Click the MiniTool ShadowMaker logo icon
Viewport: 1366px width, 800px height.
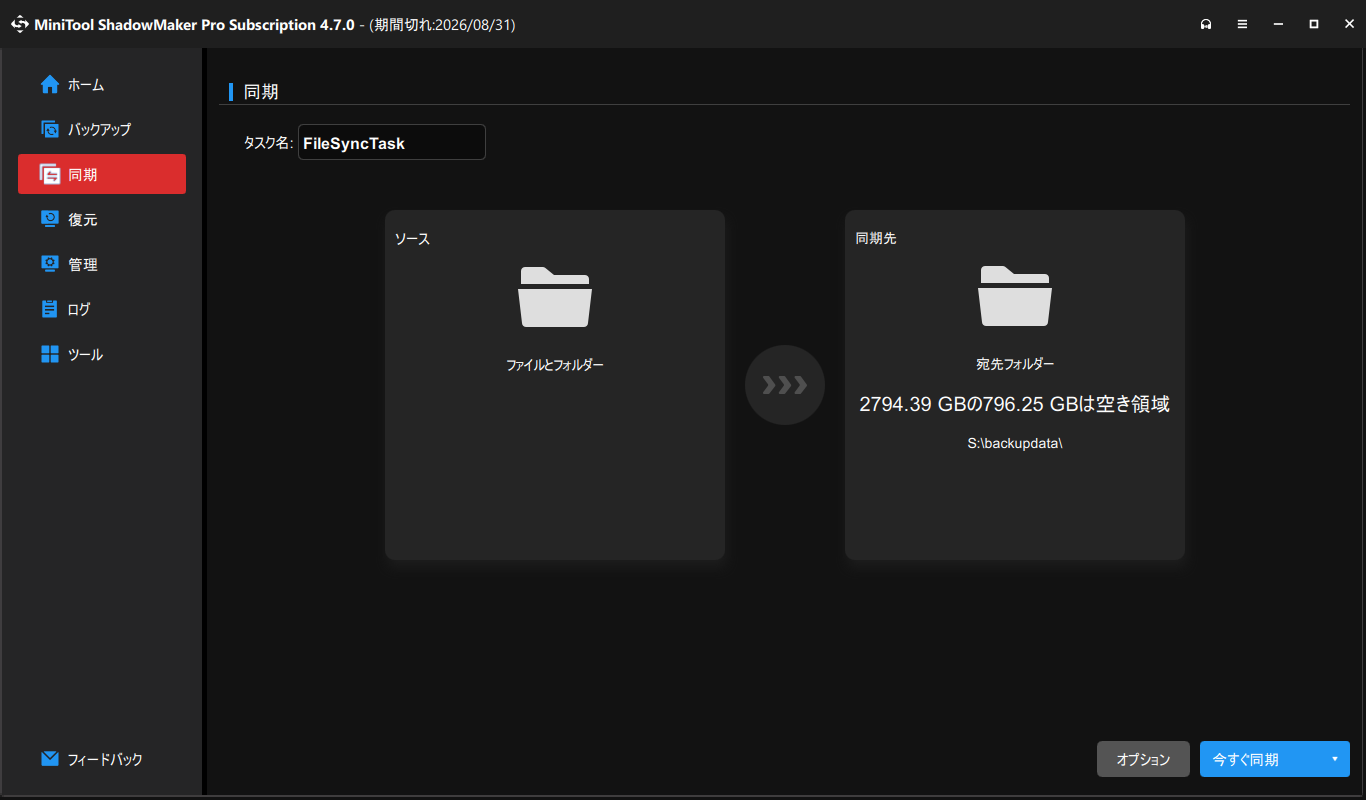(19, 24)
